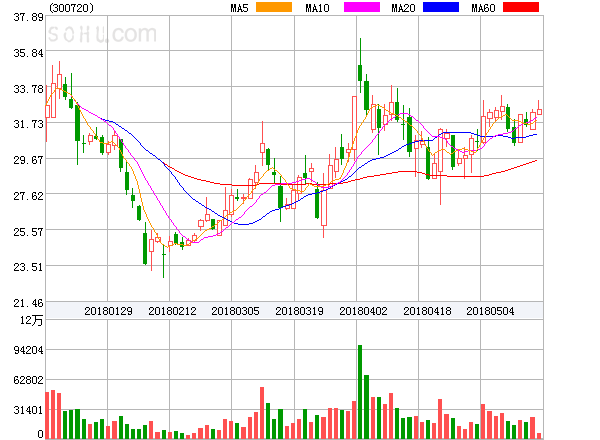Screen dimensions: 600x440
Task: Click the magenta MA10 legend swatch
Action: [362, 7]
